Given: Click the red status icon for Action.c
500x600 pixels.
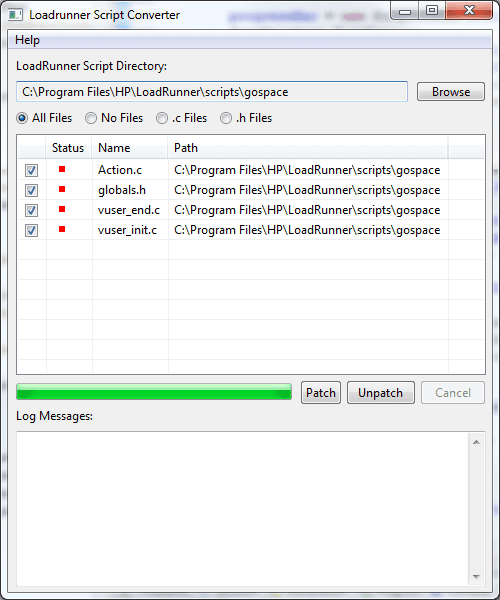Looking at the screenshot, I should coord(62,169).
